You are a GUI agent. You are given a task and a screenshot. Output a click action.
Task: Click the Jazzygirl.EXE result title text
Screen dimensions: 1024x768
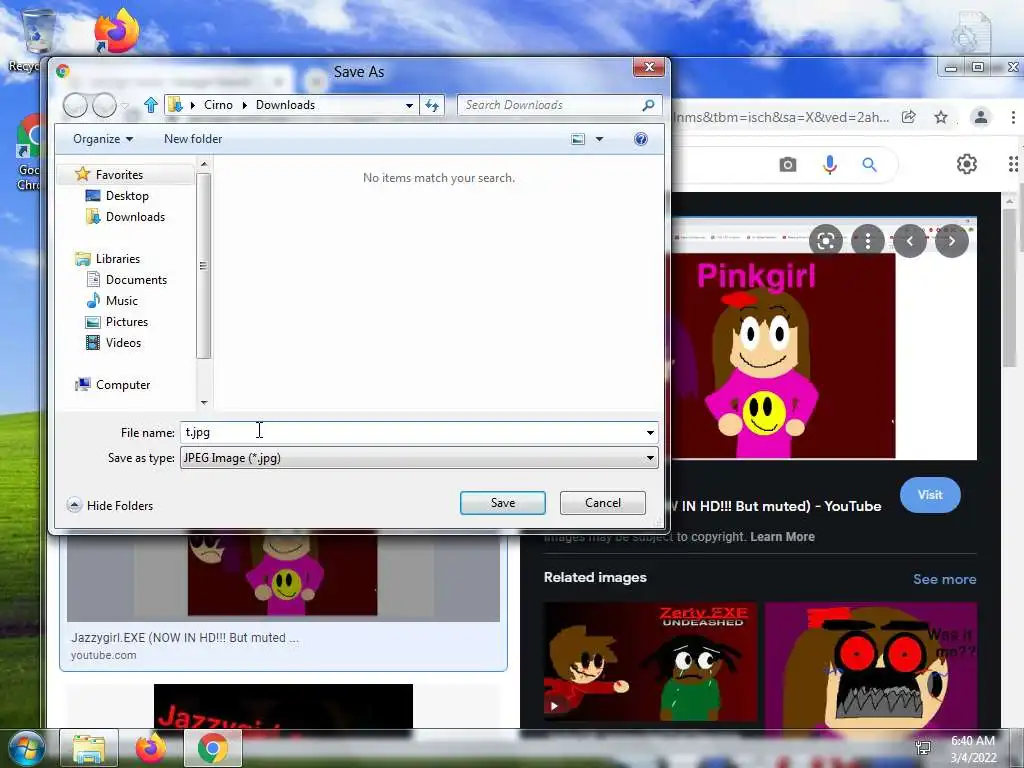tap(185, 637)
